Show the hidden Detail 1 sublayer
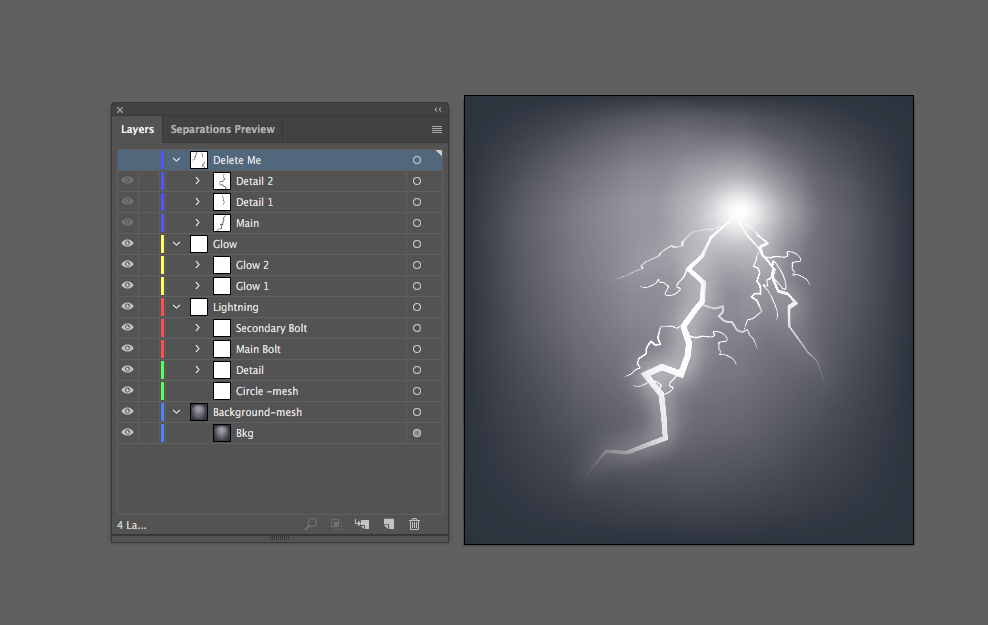Image resolution: width=988 pixels, height=625 pixels. click(127, 202)
